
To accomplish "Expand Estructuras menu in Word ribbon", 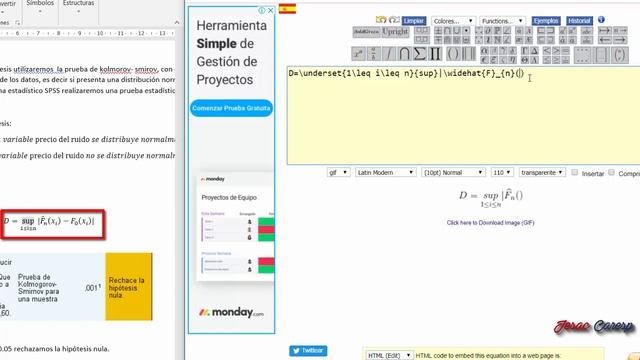I will pos(78,7).
